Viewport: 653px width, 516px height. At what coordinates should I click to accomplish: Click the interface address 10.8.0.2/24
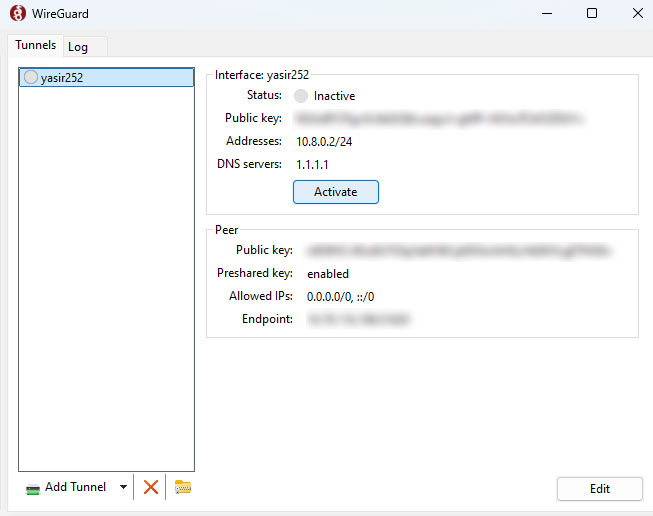pyautogui.click(x=324, y=142)
